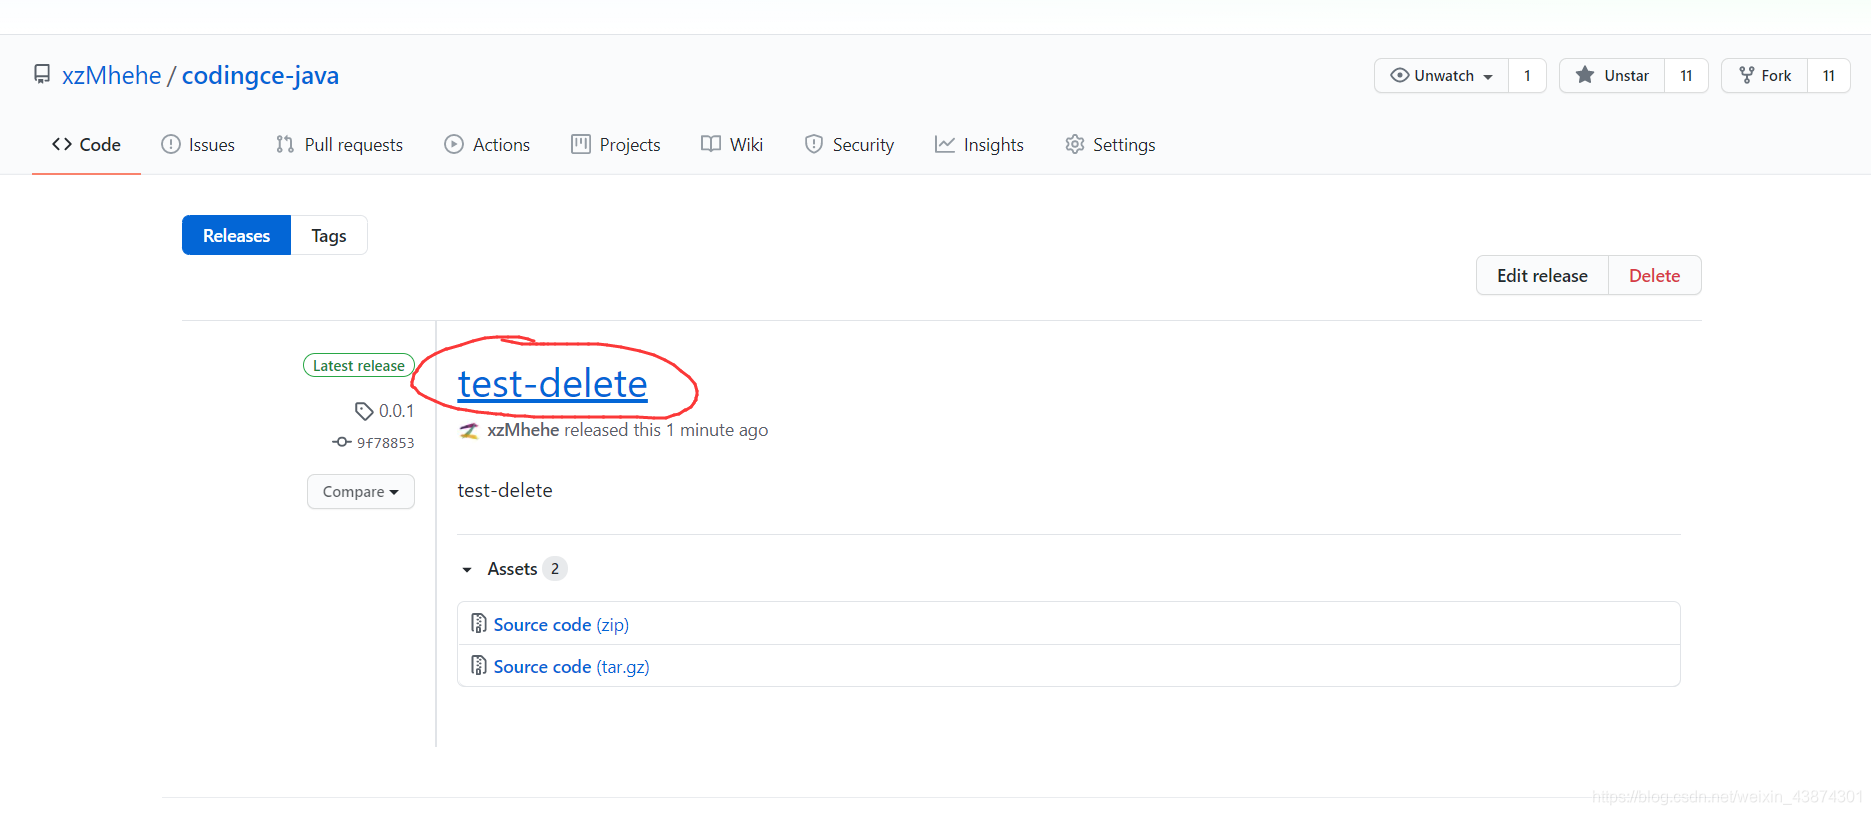
Task: Click the watchers count 1
Action: click(x=1527, y=76)
